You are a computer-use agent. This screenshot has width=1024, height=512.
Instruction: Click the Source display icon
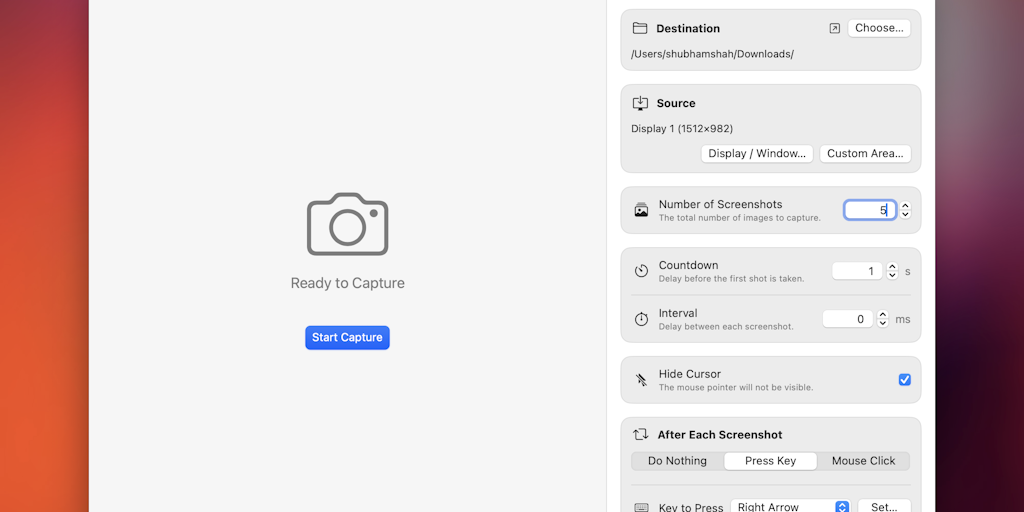click(641, 103)
